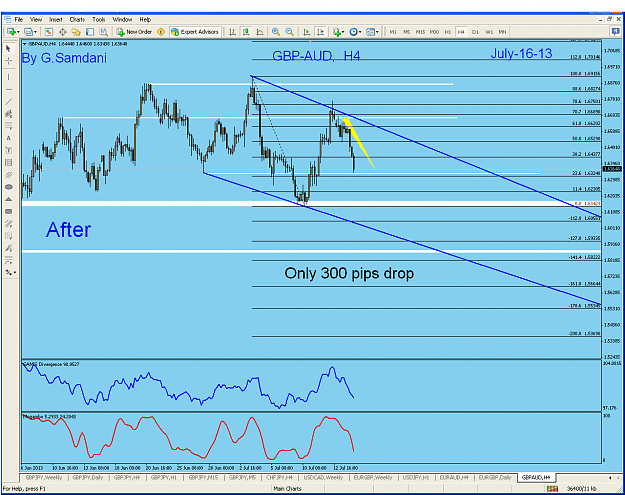
Task: Expand the GBPAUD,H4 chart title arrow
Action: click(x=25, y=44)
